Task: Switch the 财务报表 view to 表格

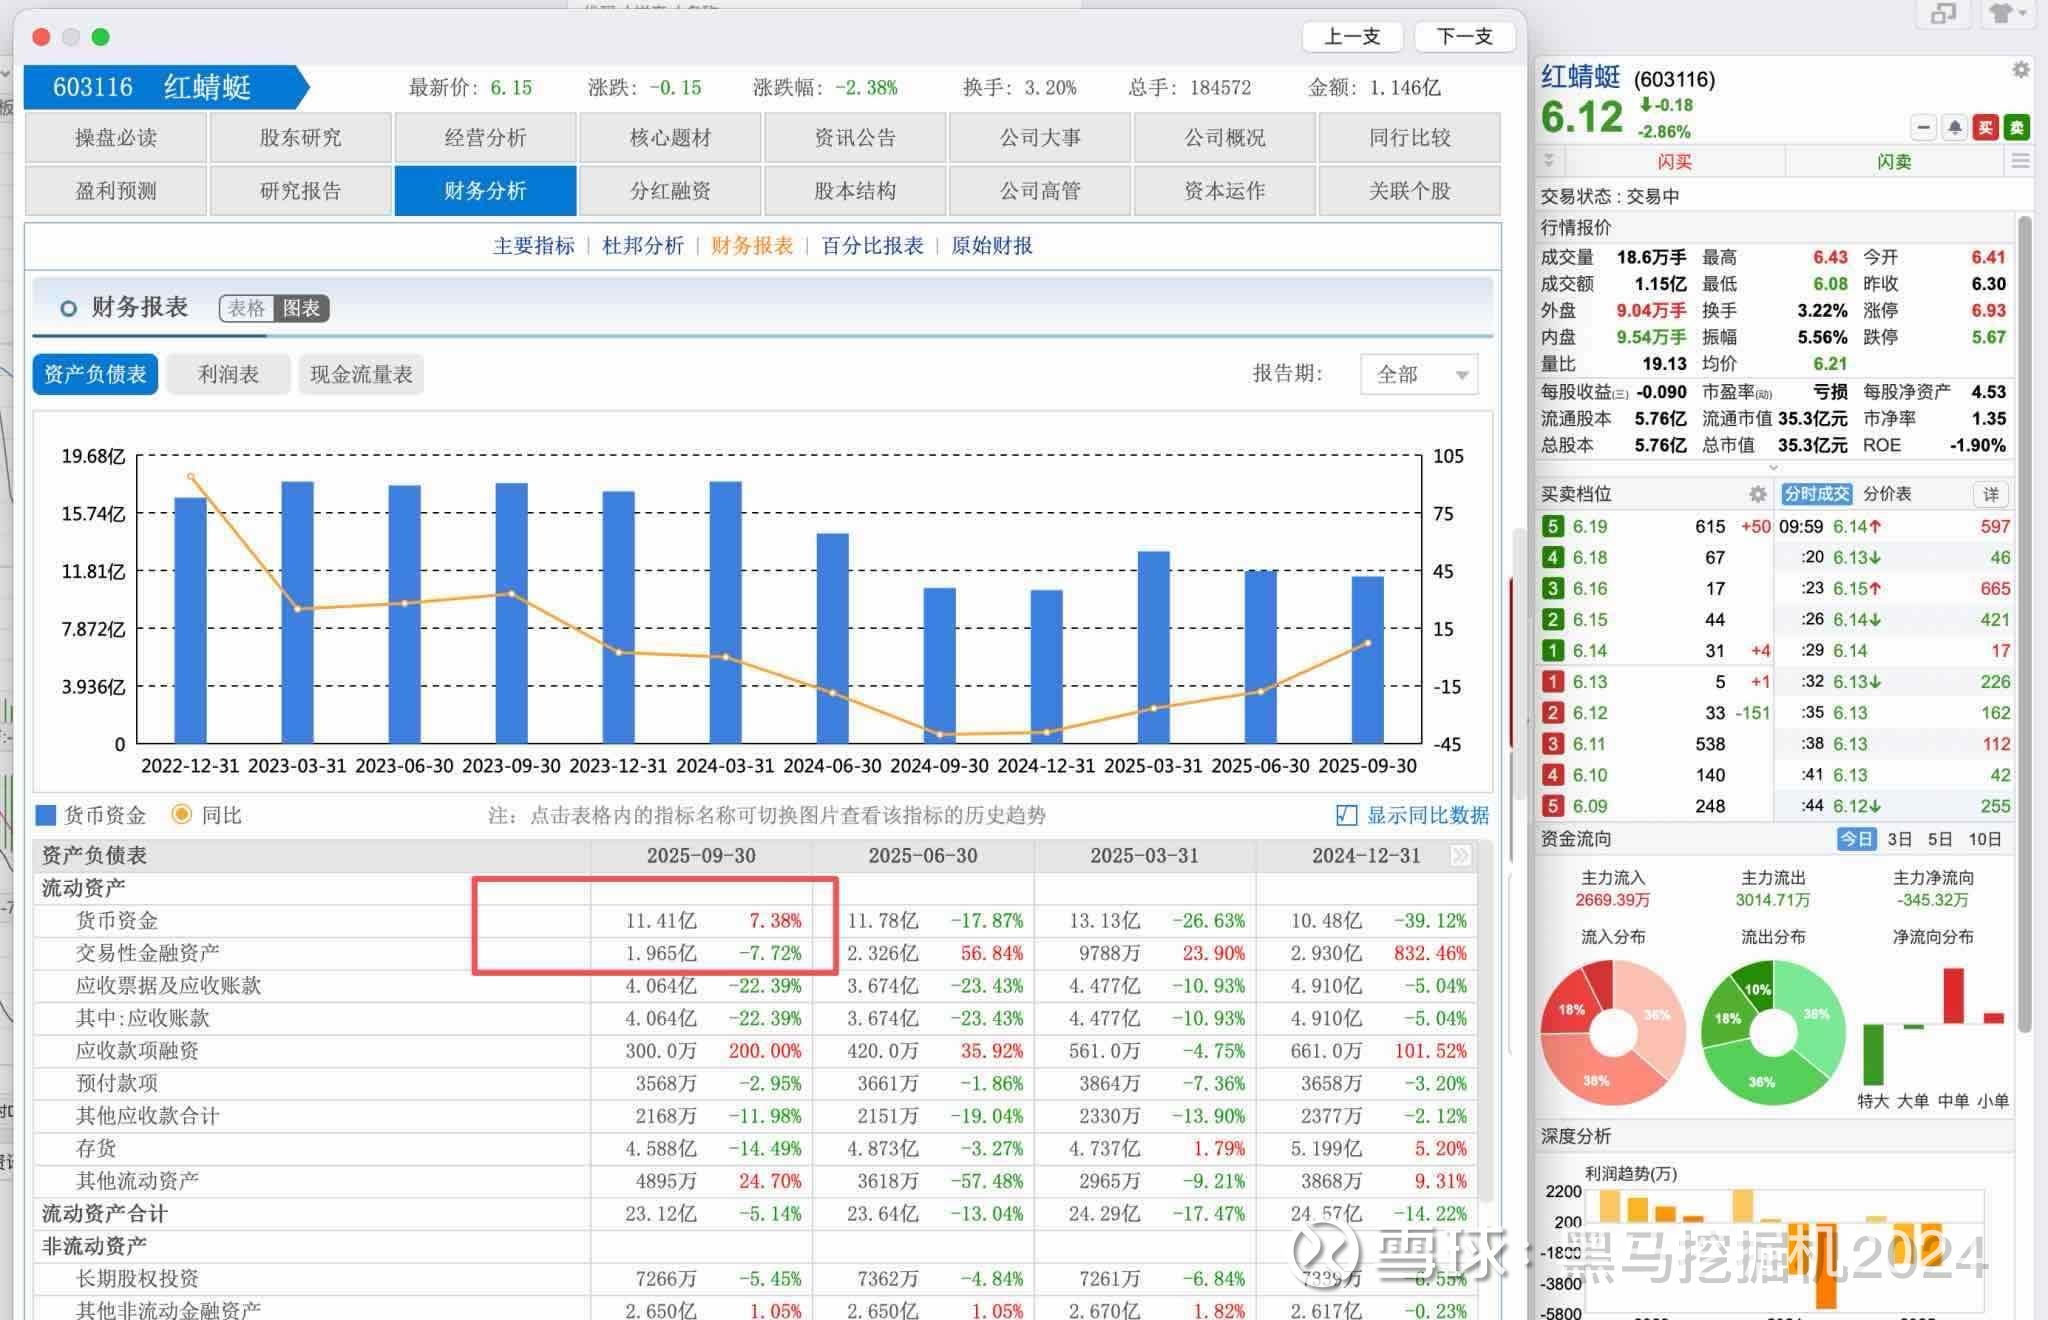Action: [x=246, y=308]
